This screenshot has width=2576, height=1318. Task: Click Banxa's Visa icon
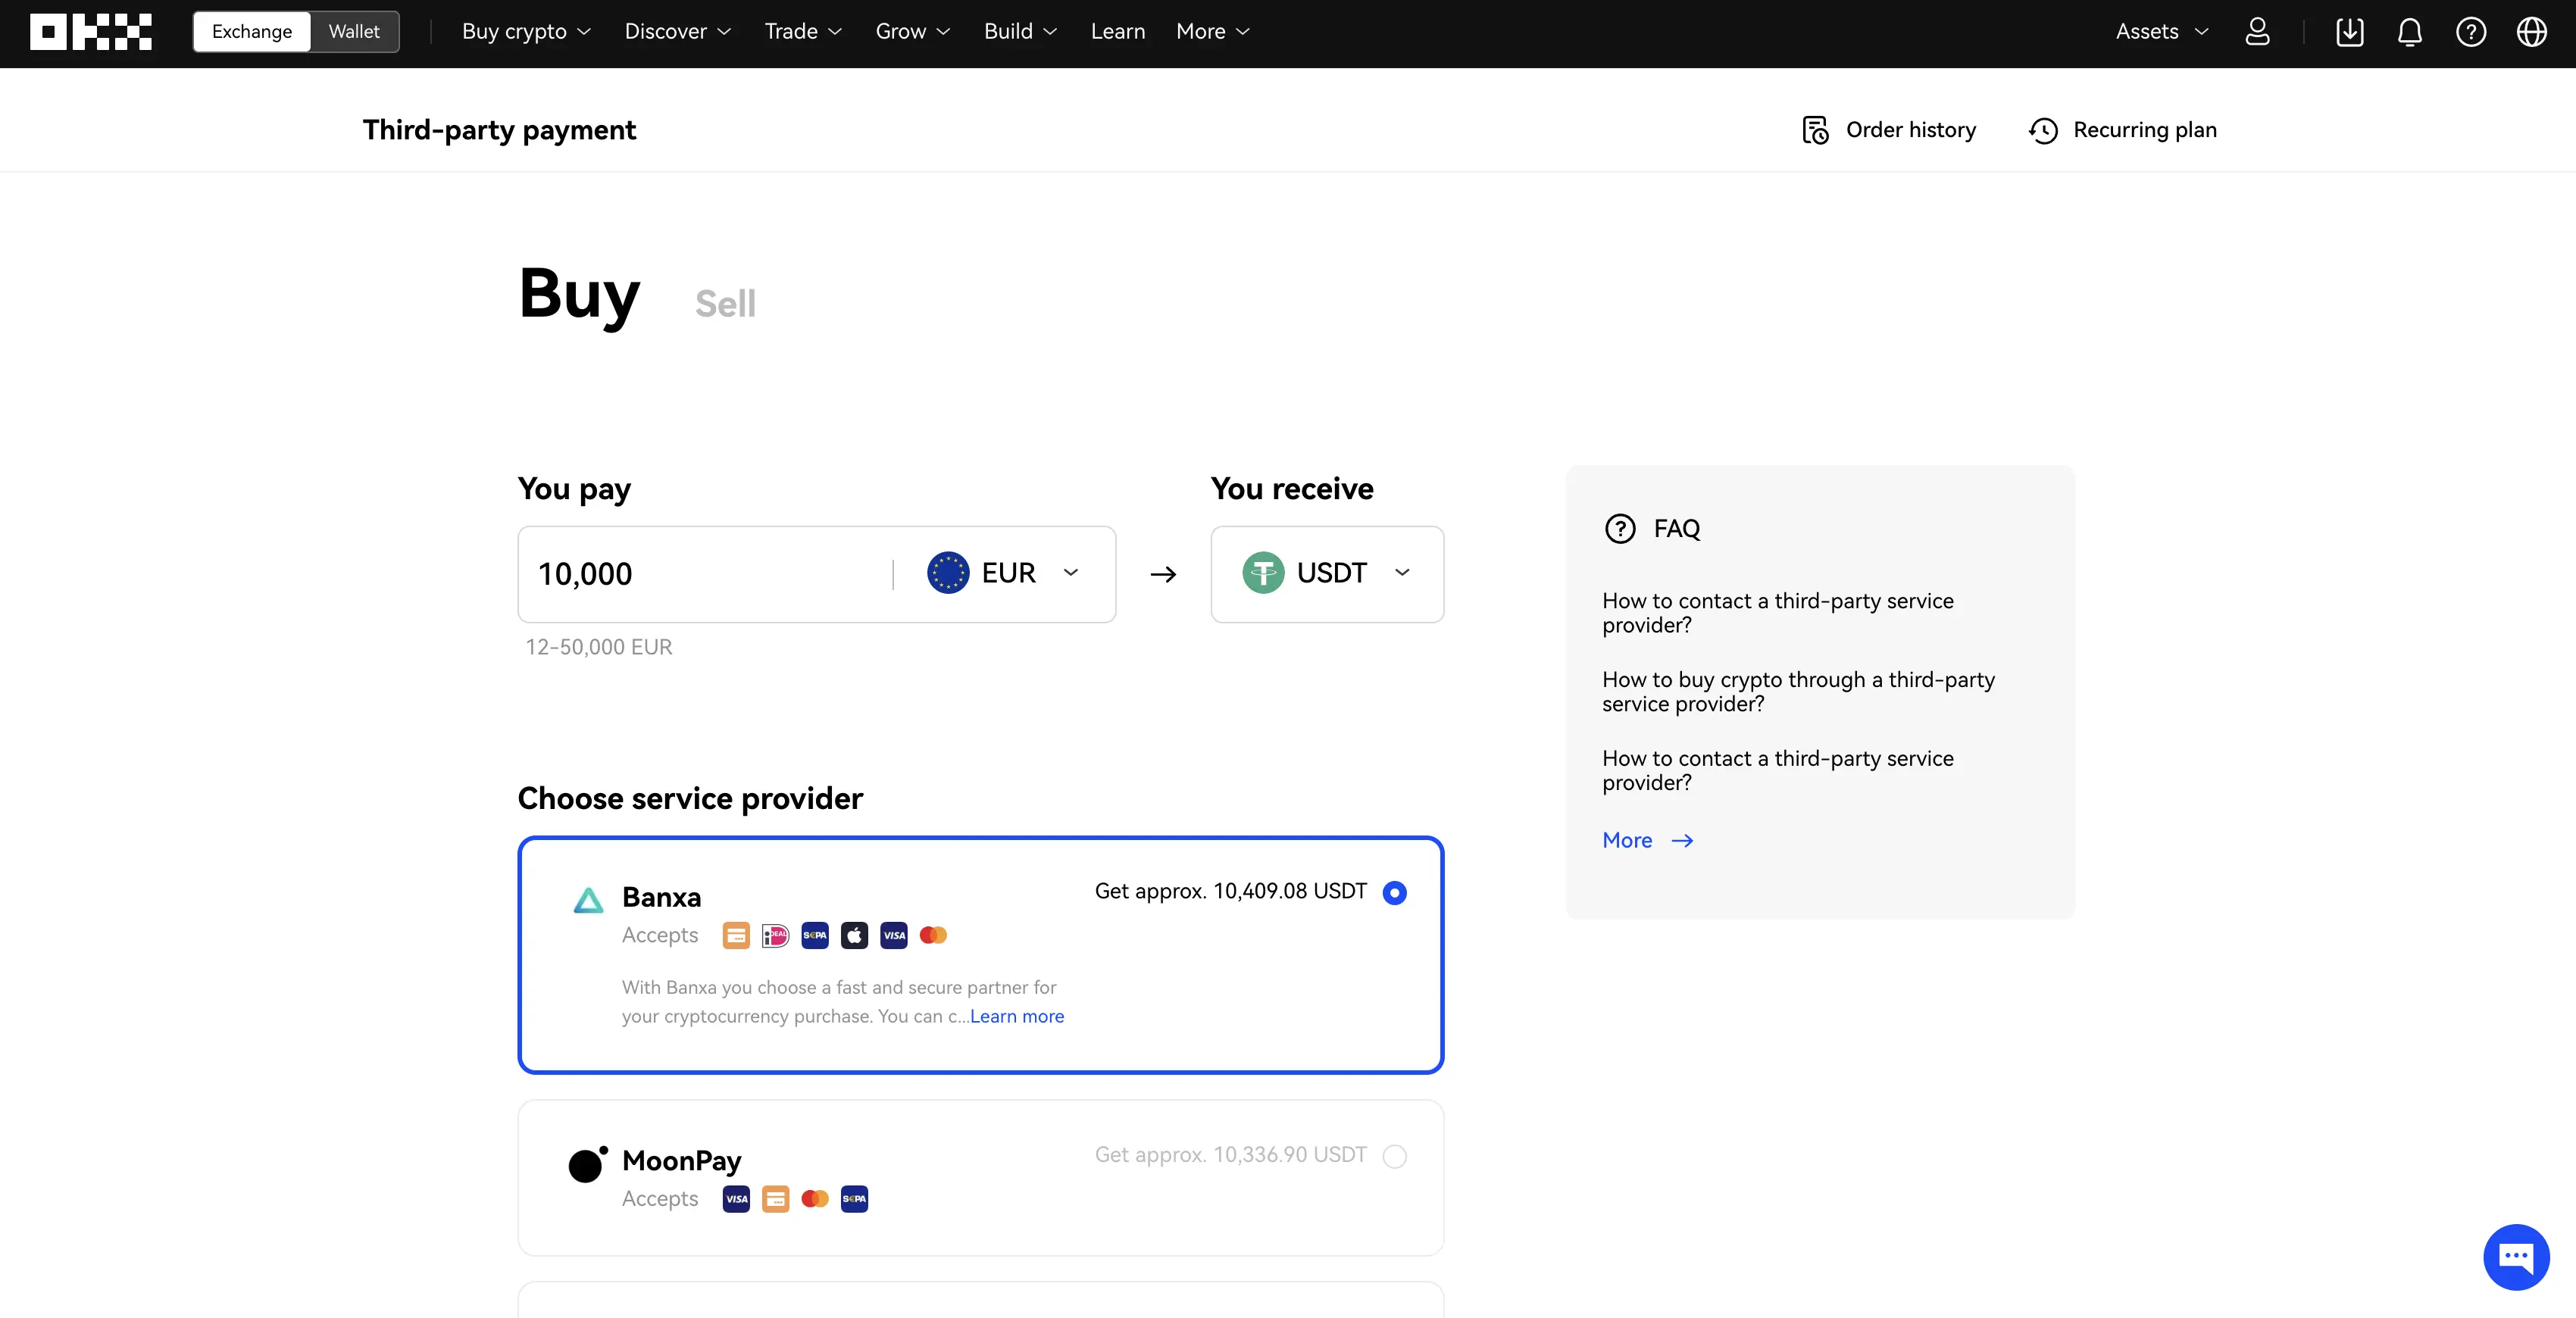[x=894, y=935]
